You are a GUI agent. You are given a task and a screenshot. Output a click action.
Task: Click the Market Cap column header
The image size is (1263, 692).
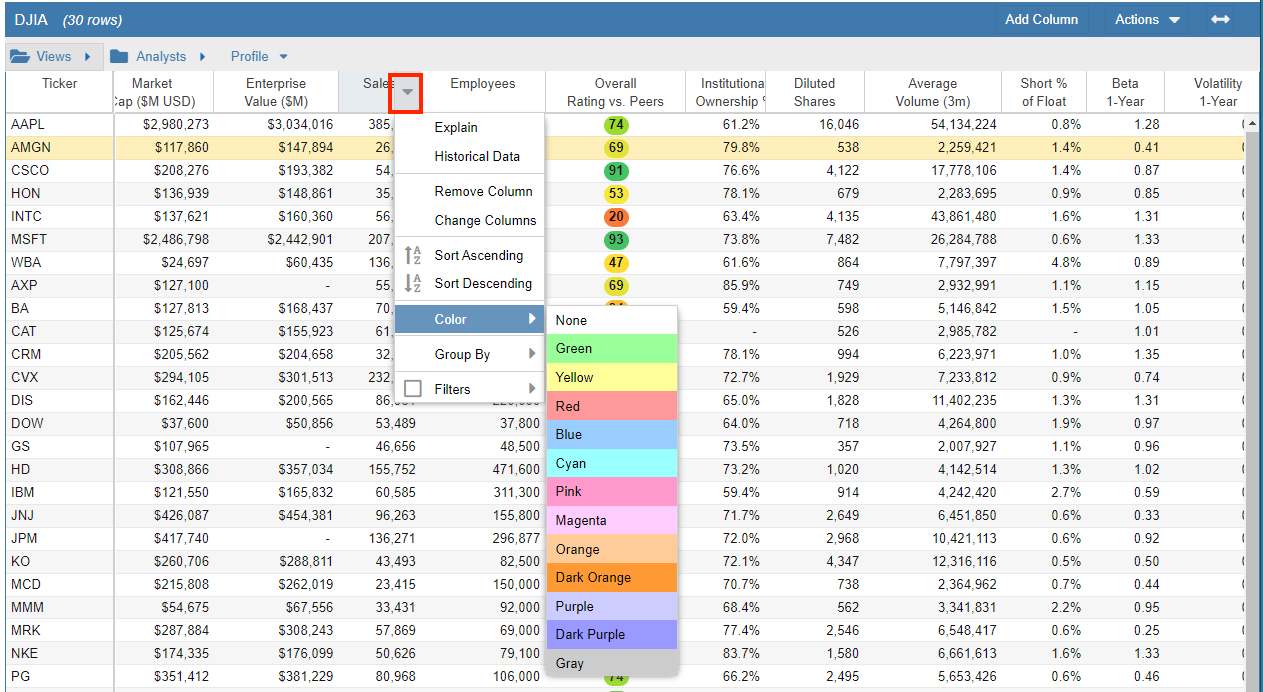152,92
